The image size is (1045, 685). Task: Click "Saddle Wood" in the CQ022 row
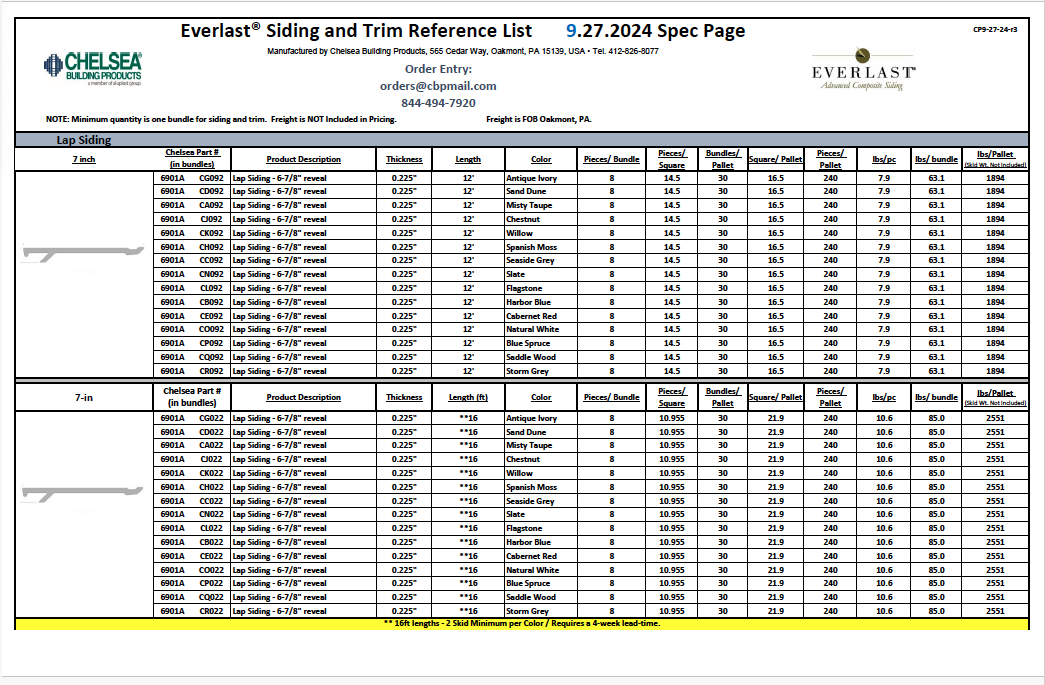click(x=530, y=598)
